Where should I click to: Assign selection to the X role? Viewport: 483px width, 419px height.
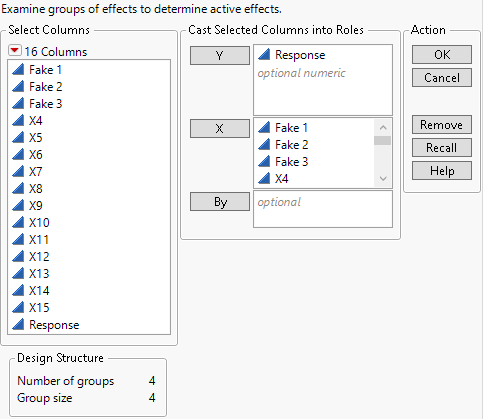tap(220, 128)
